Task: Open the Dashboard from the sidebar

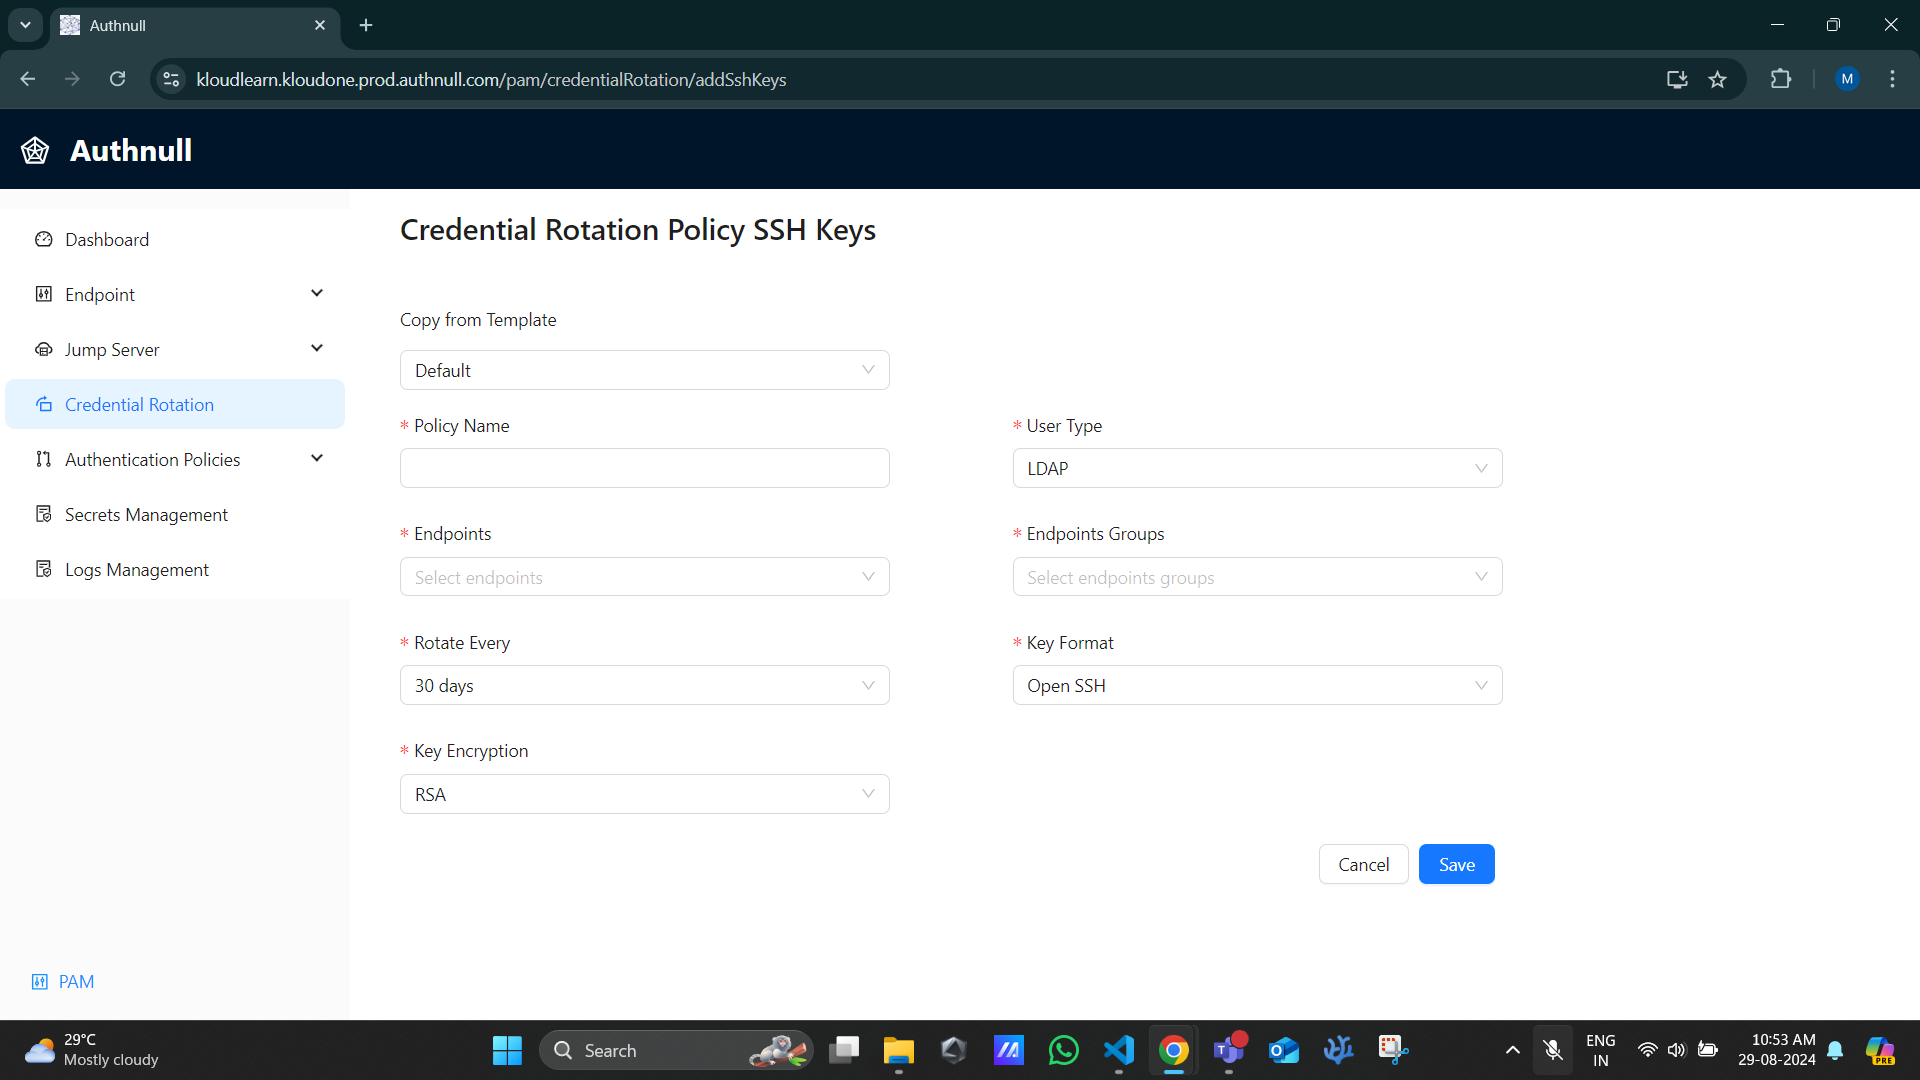Action: click(107, 239)
